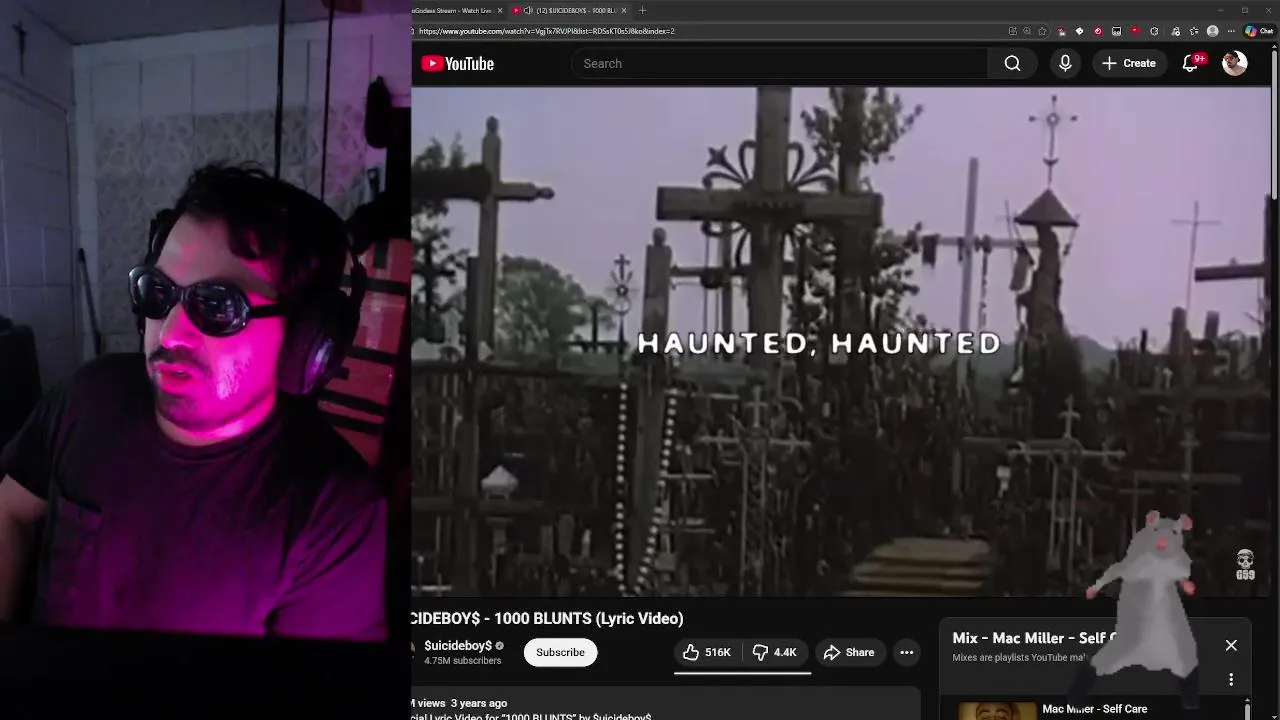Click the 4.75M subscribers text
This screenshot has width=1280, height=720.
pyautogui.click(x=463, y=661)
